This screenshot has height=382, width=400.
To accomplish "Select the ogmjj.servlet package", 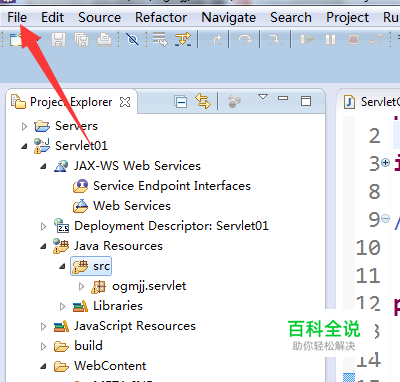I will (x=149, y=286).
